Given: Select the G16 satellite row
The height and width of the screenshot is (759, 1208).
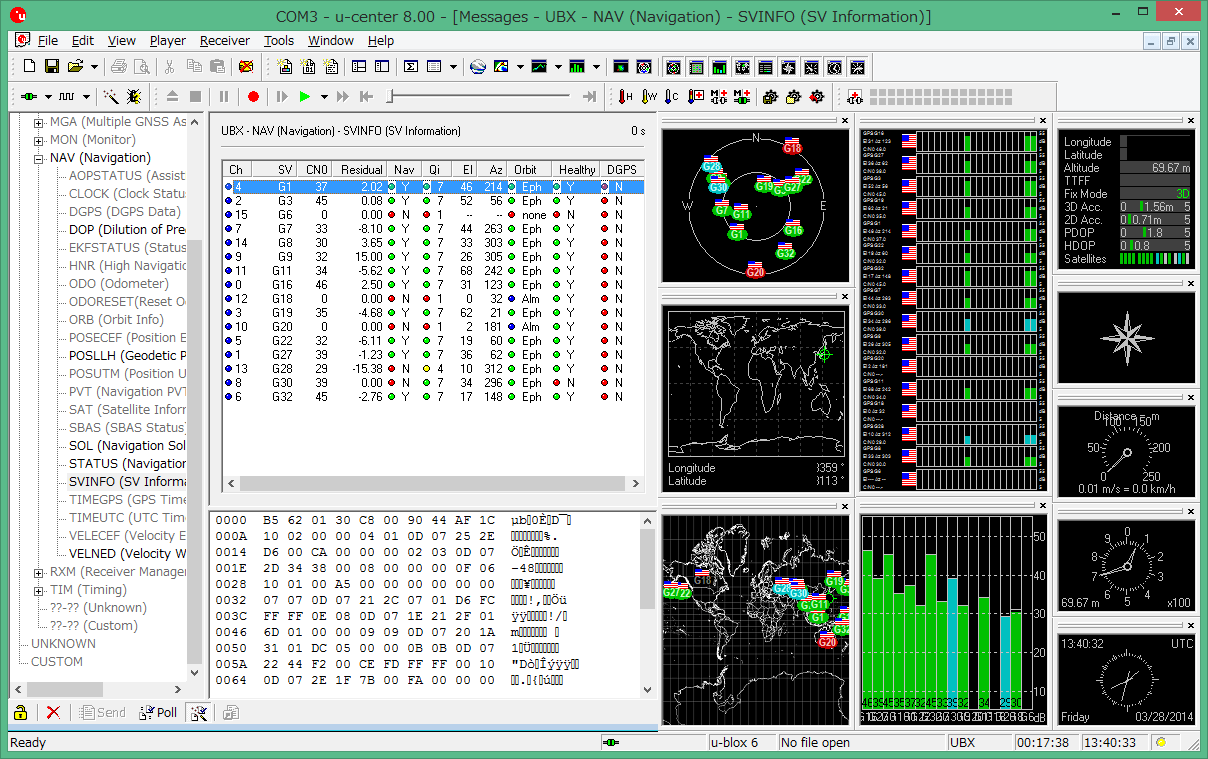Looking at the screenshot, I should 432,285.
